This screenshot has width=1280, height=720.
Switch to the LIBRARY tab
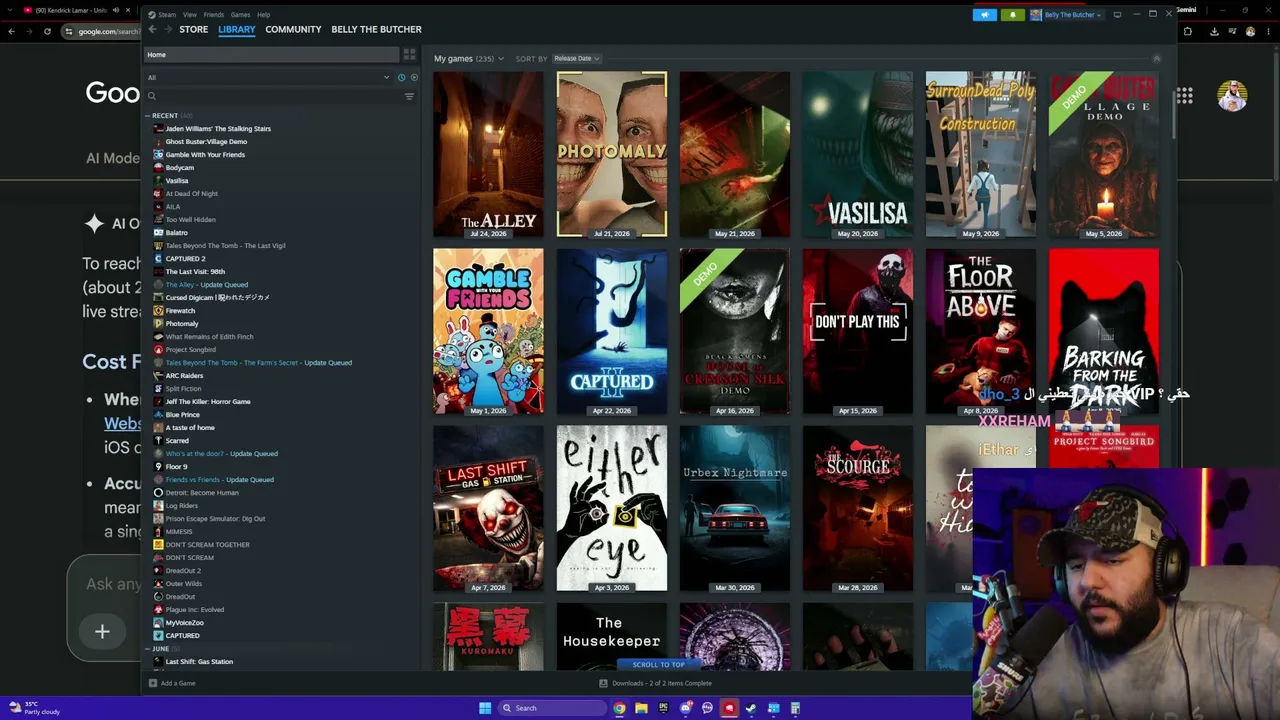point(237,30)
